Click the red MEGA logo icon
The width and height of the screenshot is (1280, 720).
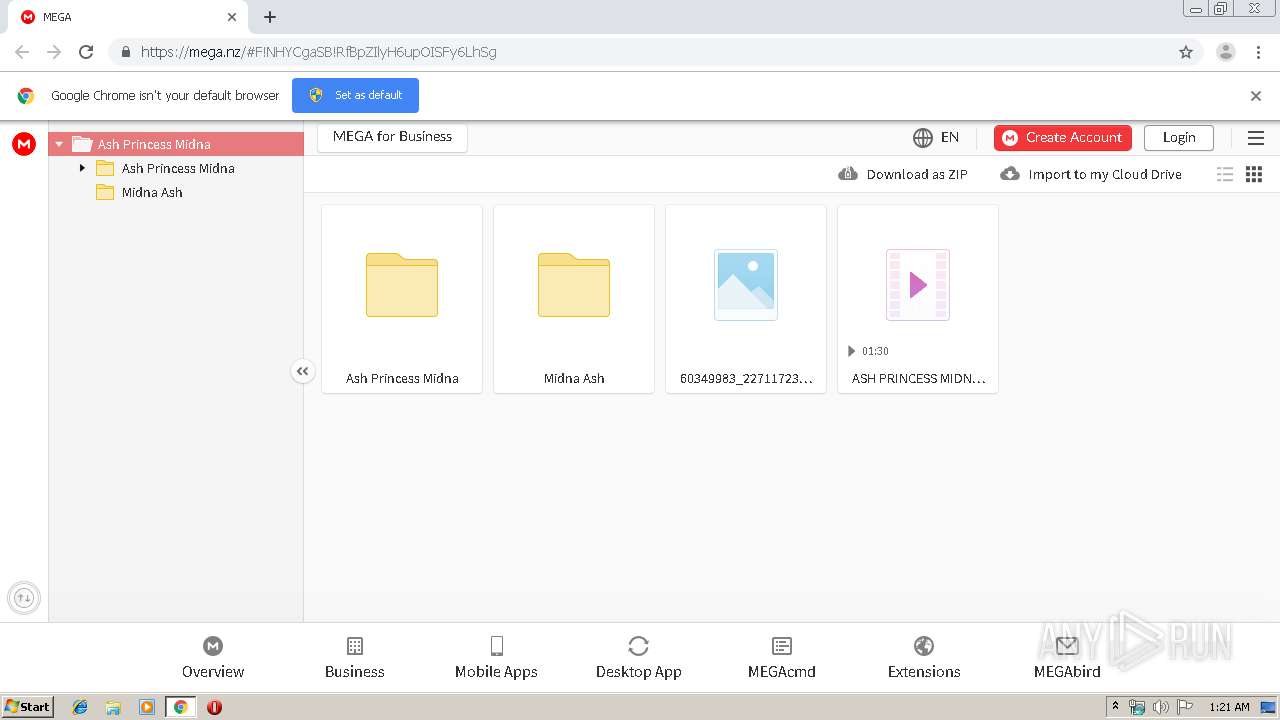pos(24,144)
